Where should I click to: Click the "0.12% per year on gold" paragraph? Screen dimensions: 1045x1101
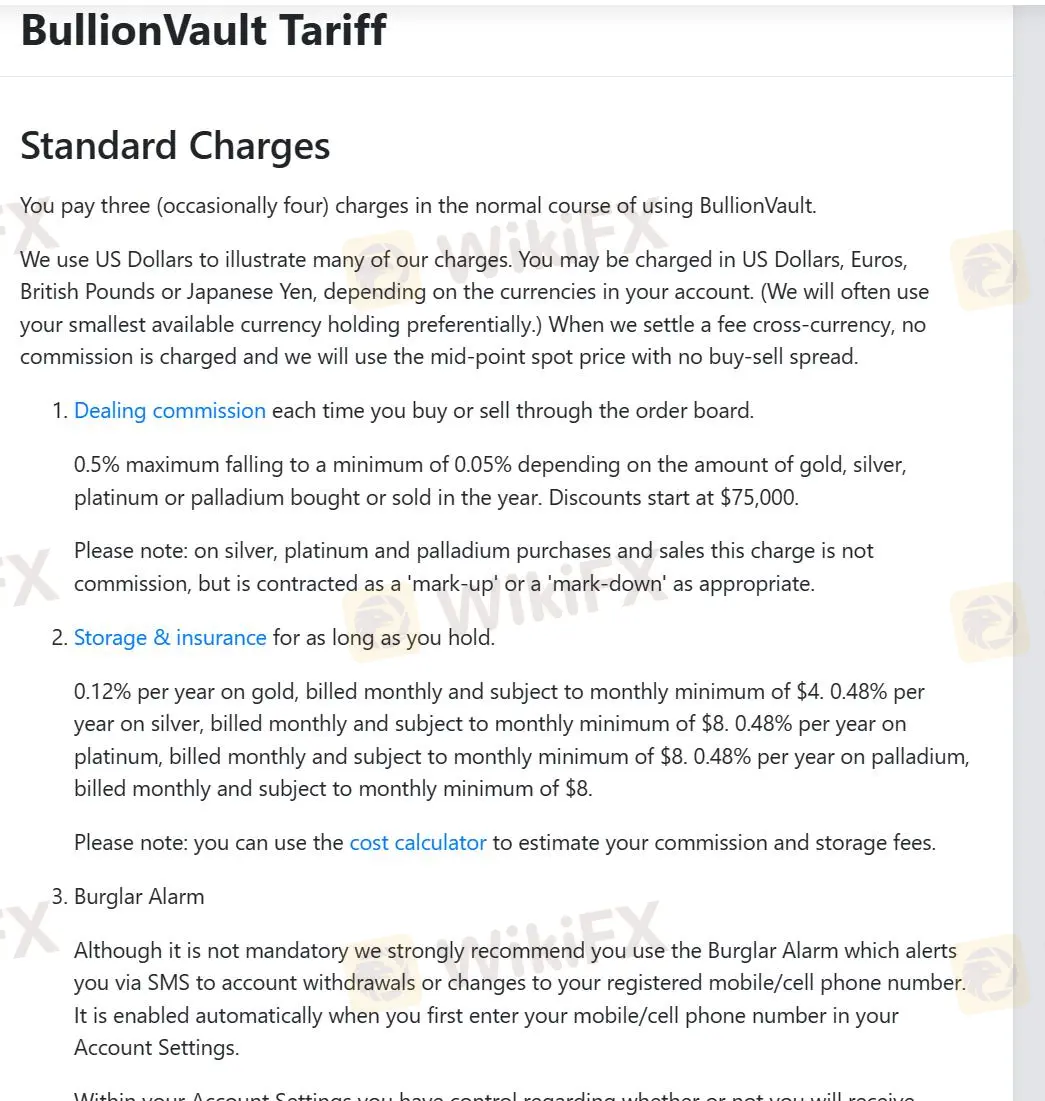coord(520,740)
